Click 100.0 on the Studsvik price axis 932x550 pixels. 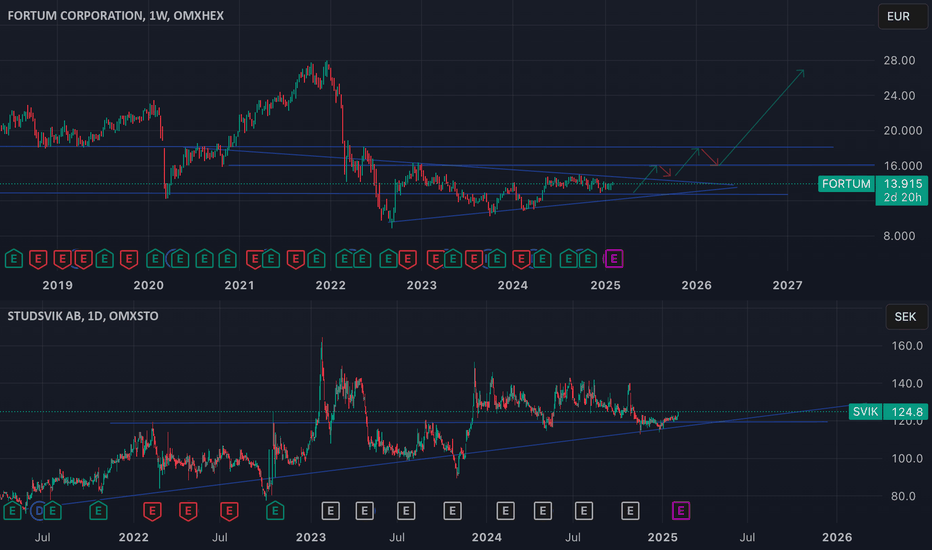tap(906, 458)
